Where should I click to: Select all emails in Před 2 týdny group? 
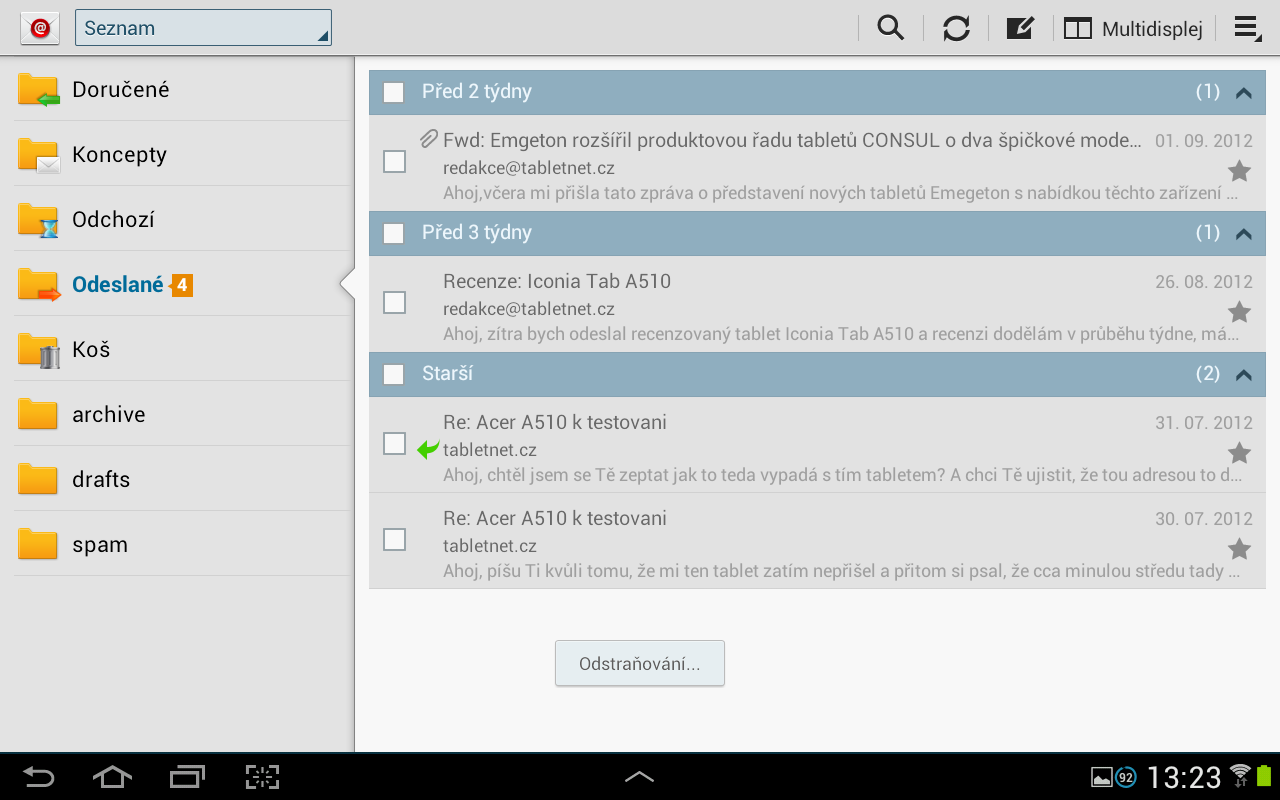pyautogui.click(x=394, y=92)
